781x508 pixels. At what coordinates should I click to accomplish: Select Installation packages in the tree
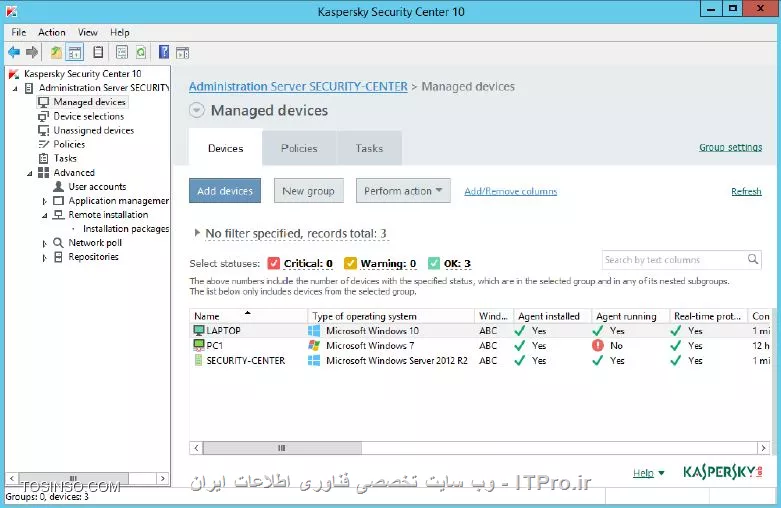[126, 229]
